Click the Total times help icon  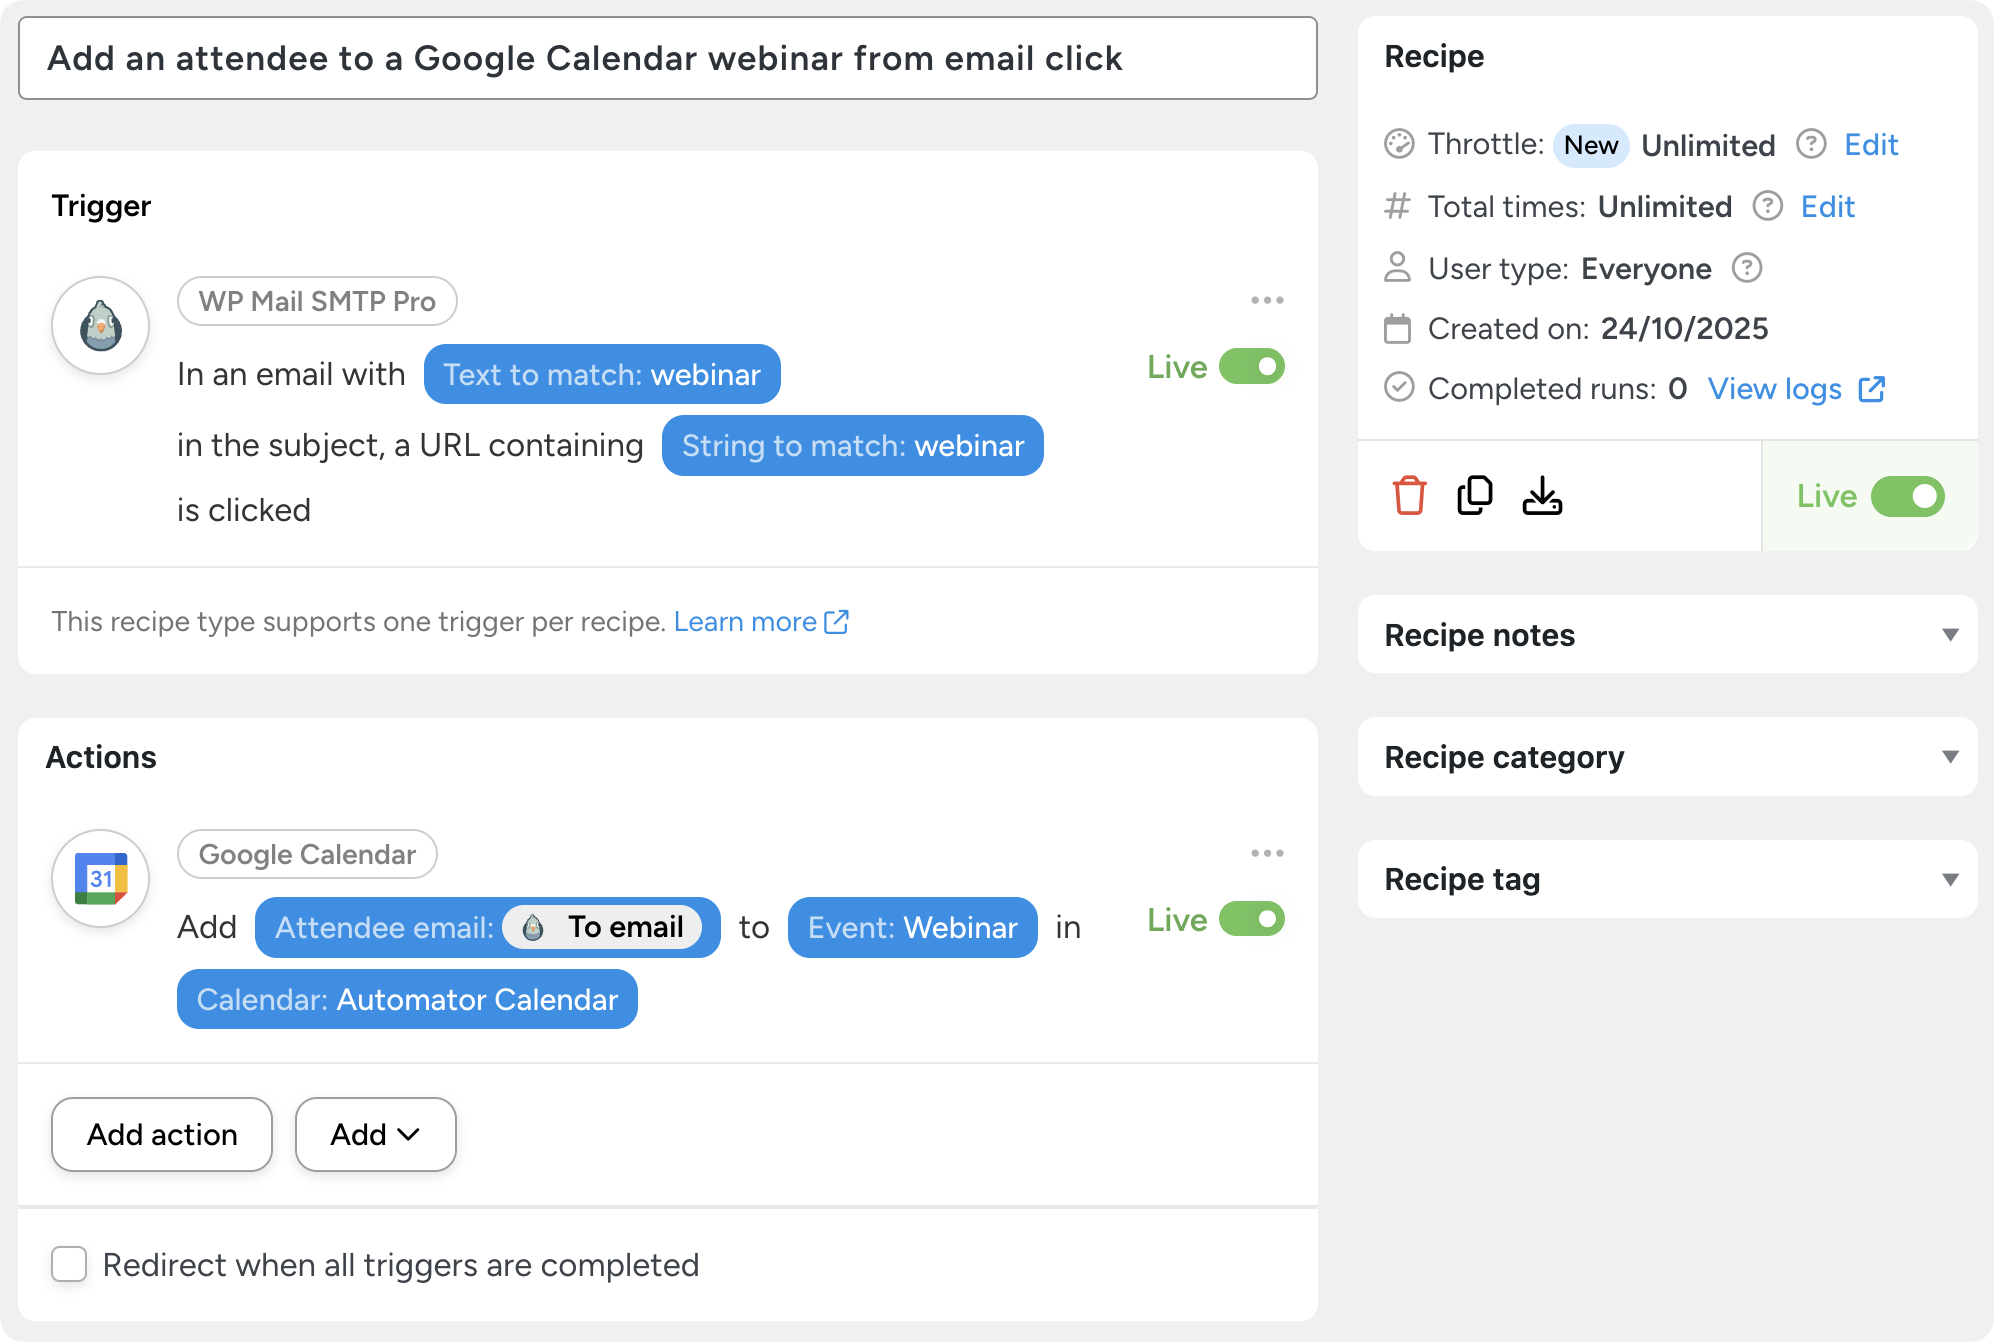coord(1768,206)
